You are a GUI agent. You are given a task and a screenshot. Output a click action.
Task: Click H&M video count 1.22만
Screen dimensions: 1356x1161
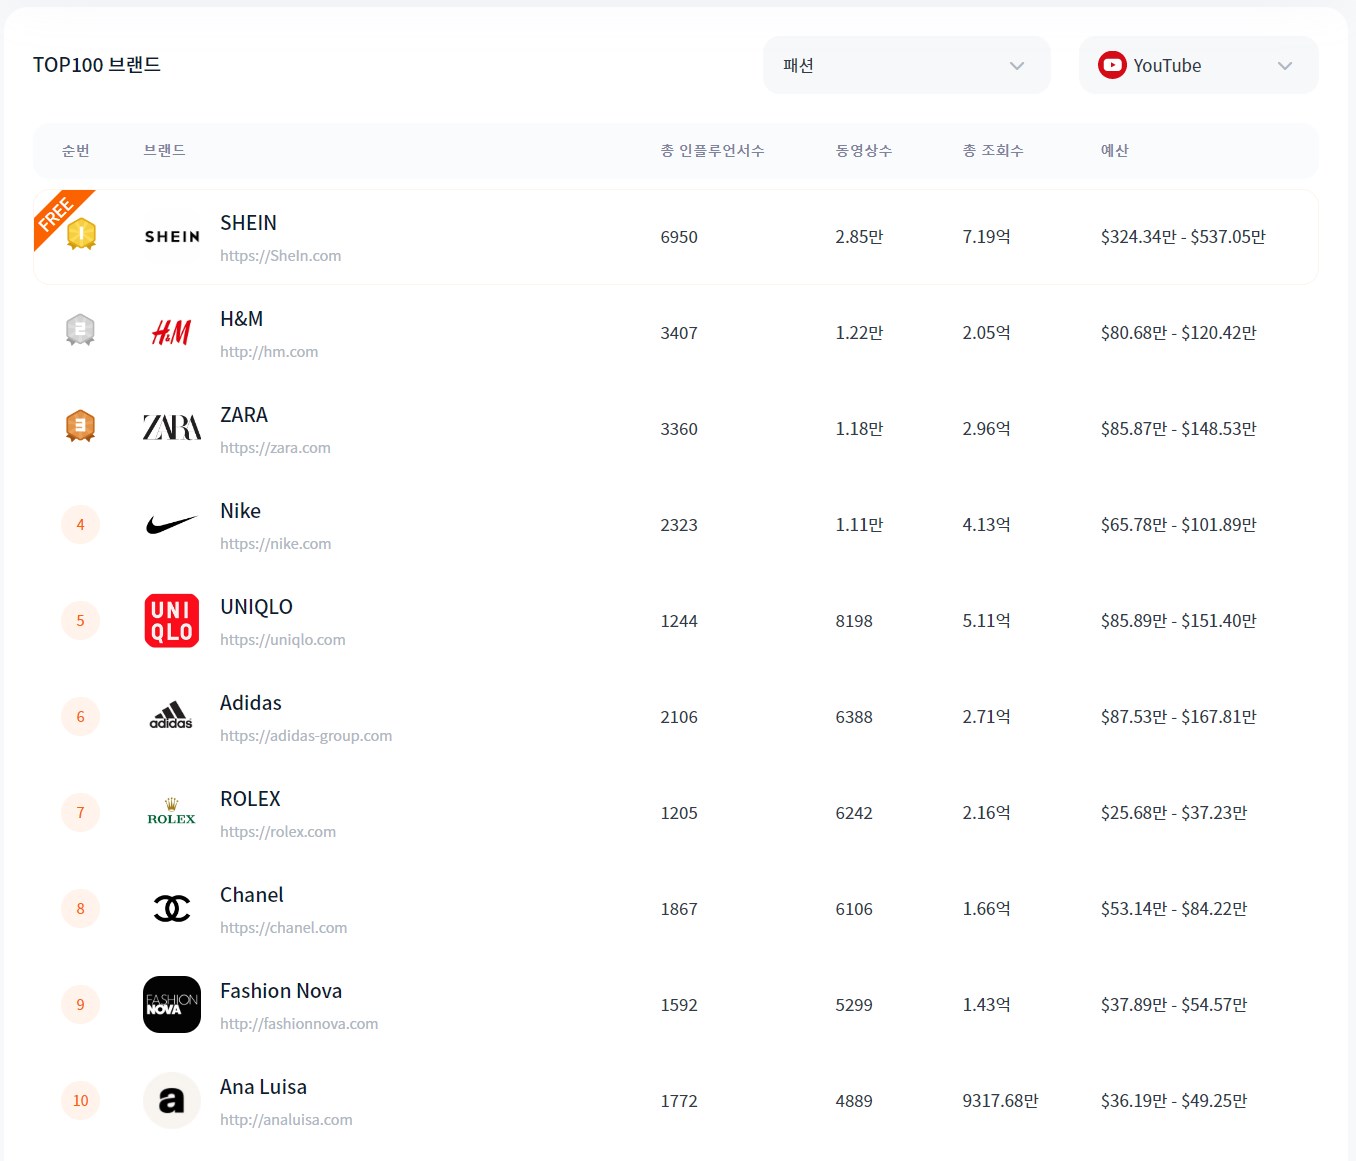859,333
